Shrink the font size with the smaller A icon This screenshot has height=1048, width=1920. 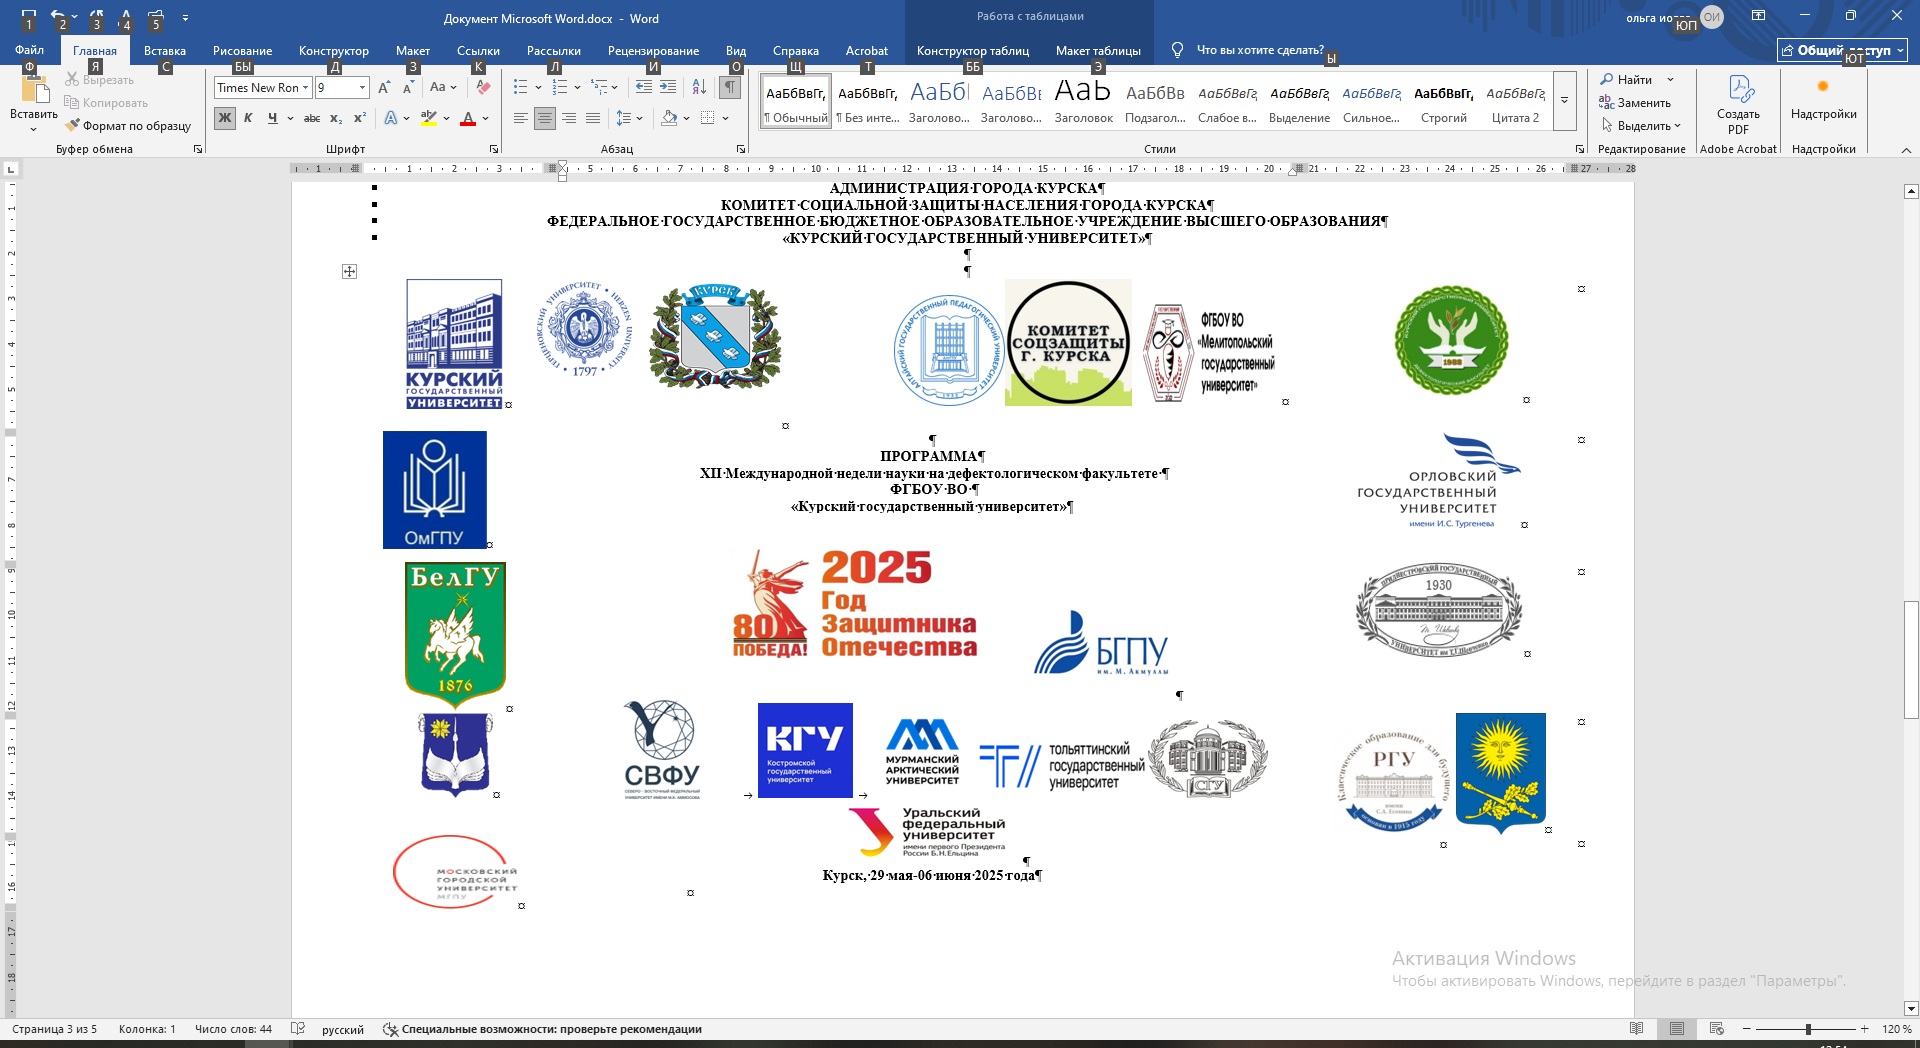pyautogui.click(x=408, y=88)
